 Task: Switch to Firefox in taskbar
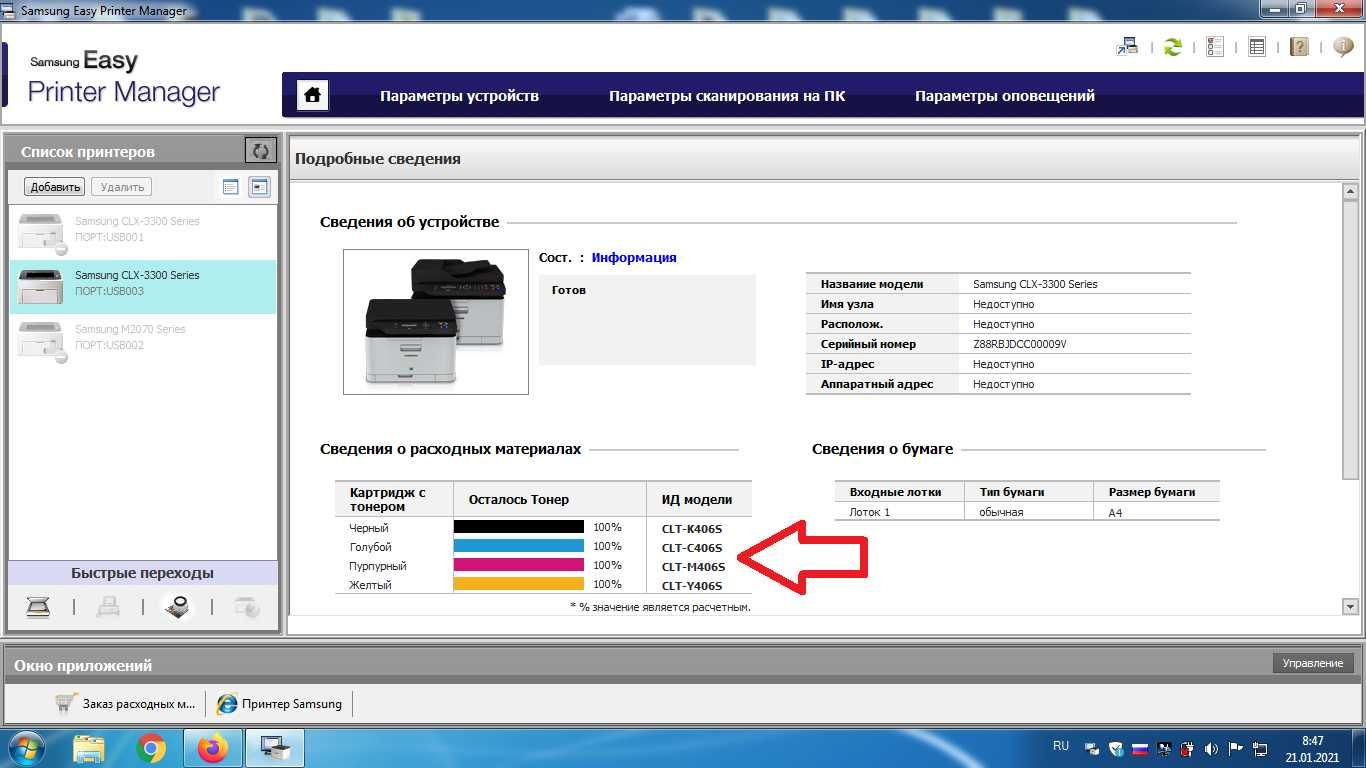pos(212,748)
